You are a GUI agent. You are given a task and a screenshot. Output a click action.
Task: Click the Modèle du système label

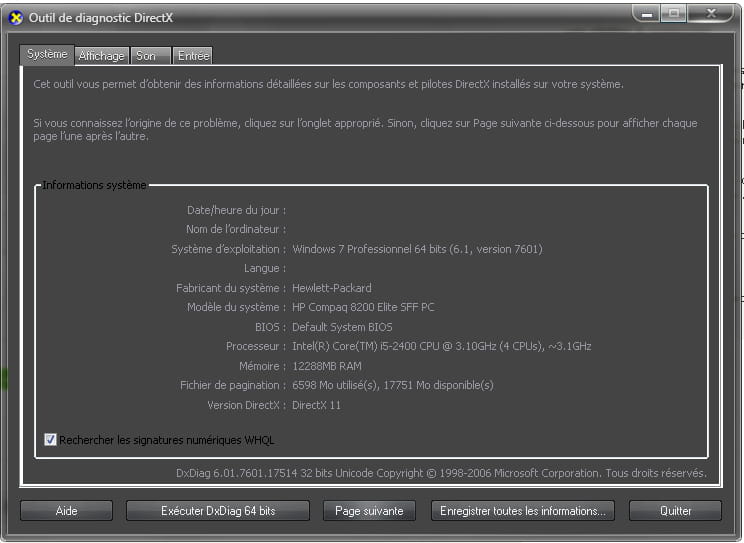tap(236, 307)
